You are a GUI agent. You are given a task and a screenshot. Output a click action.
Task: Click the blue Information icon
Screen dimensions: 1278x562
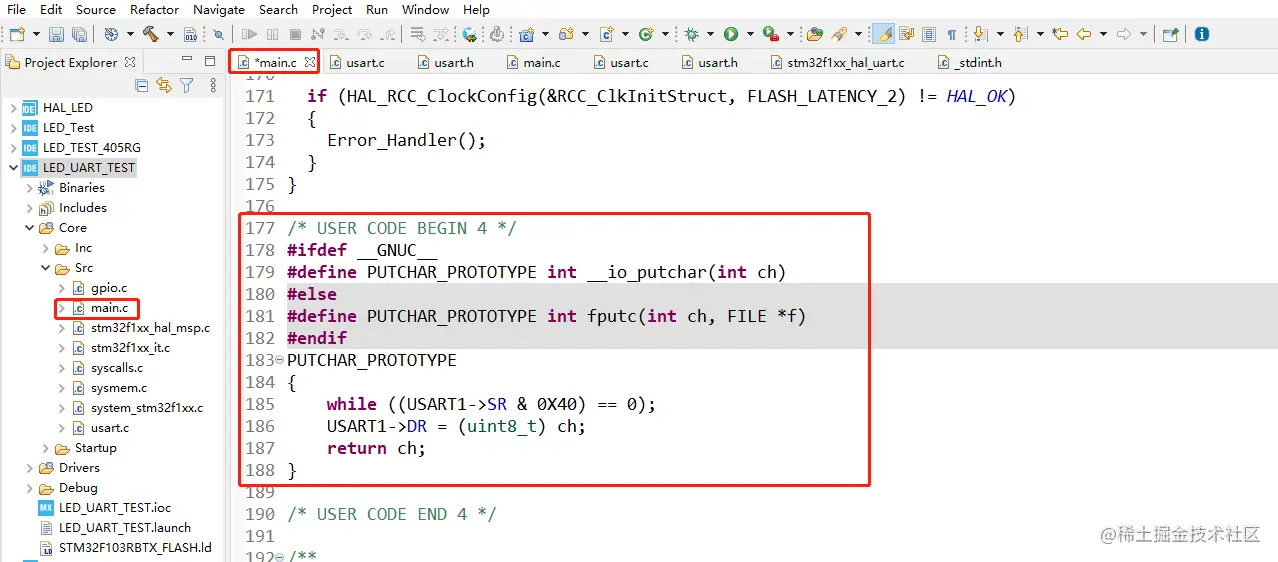1202,34
